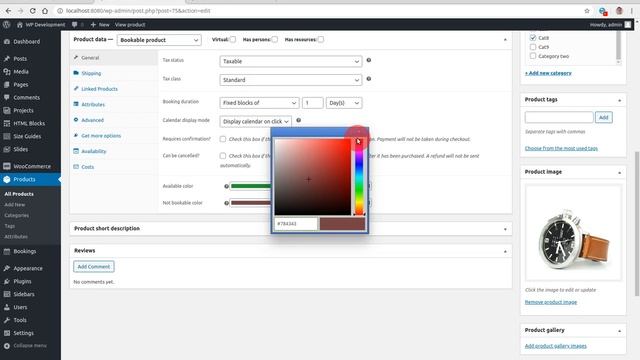Image resolution: width=640 pixels, height=360 pixels.
Task: Open Display calendar on click dropdown
Action: [256, 122]
